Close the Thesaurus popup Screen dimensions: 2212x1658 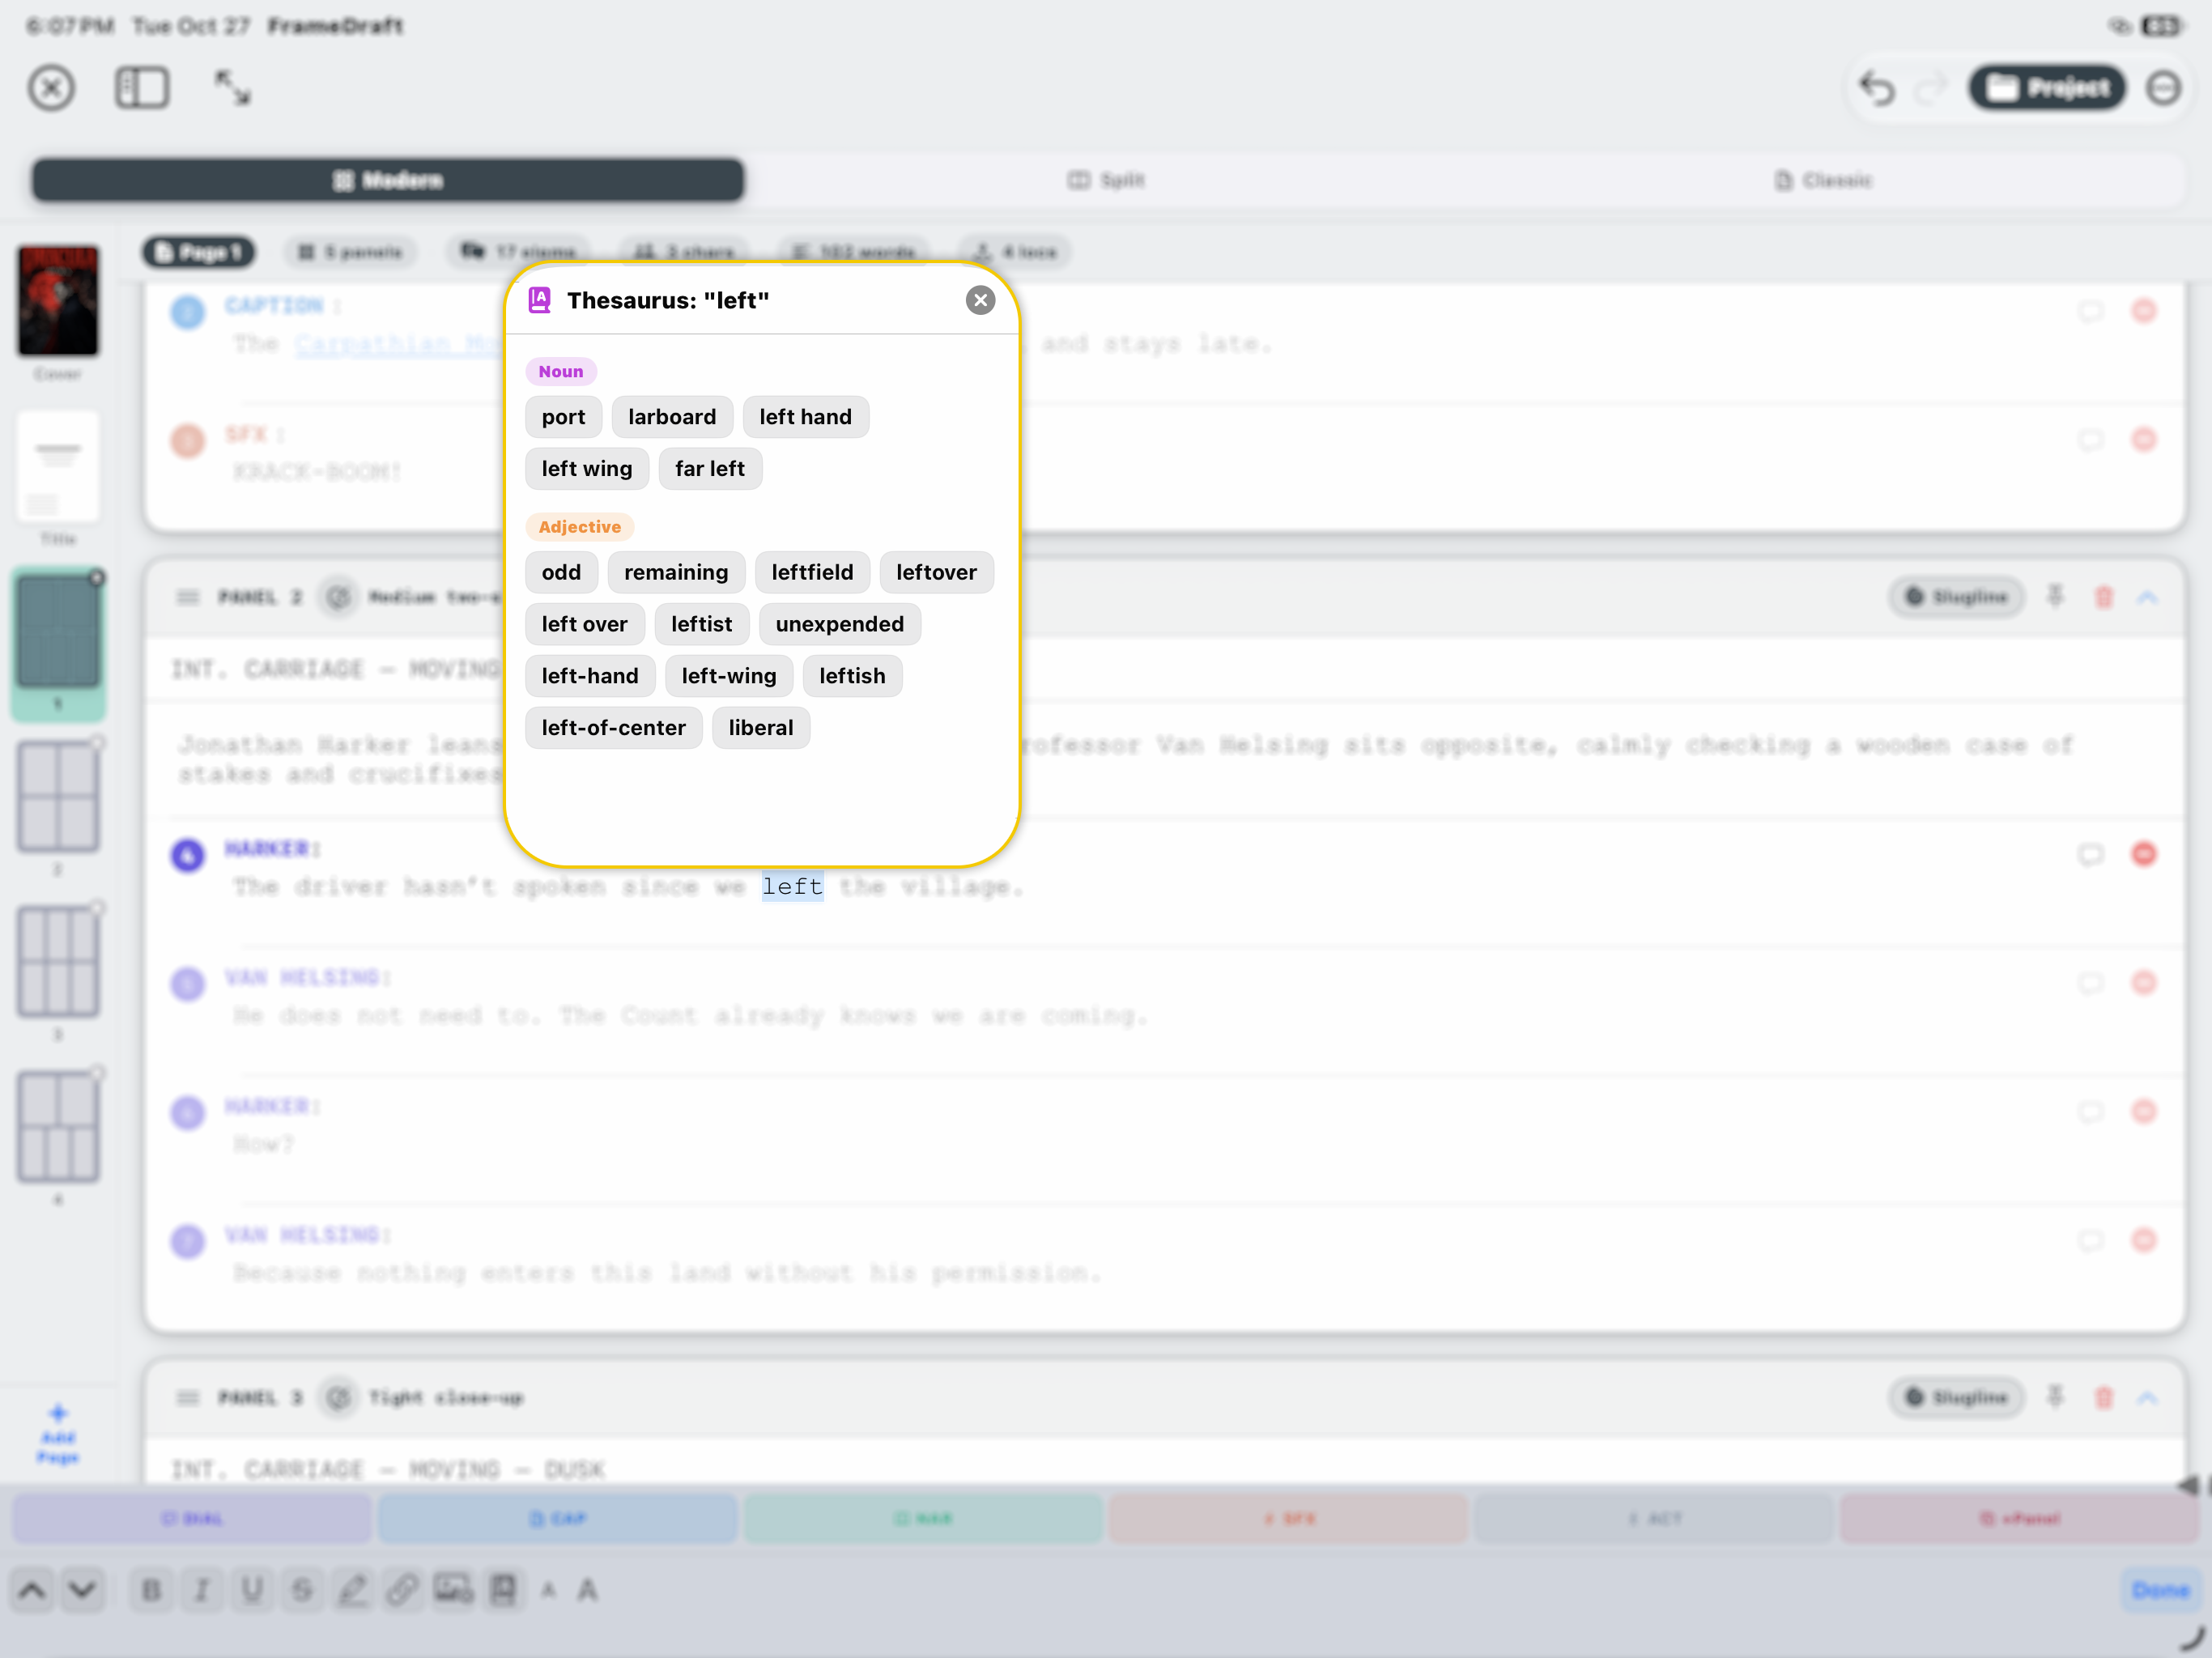click(980, 300)
